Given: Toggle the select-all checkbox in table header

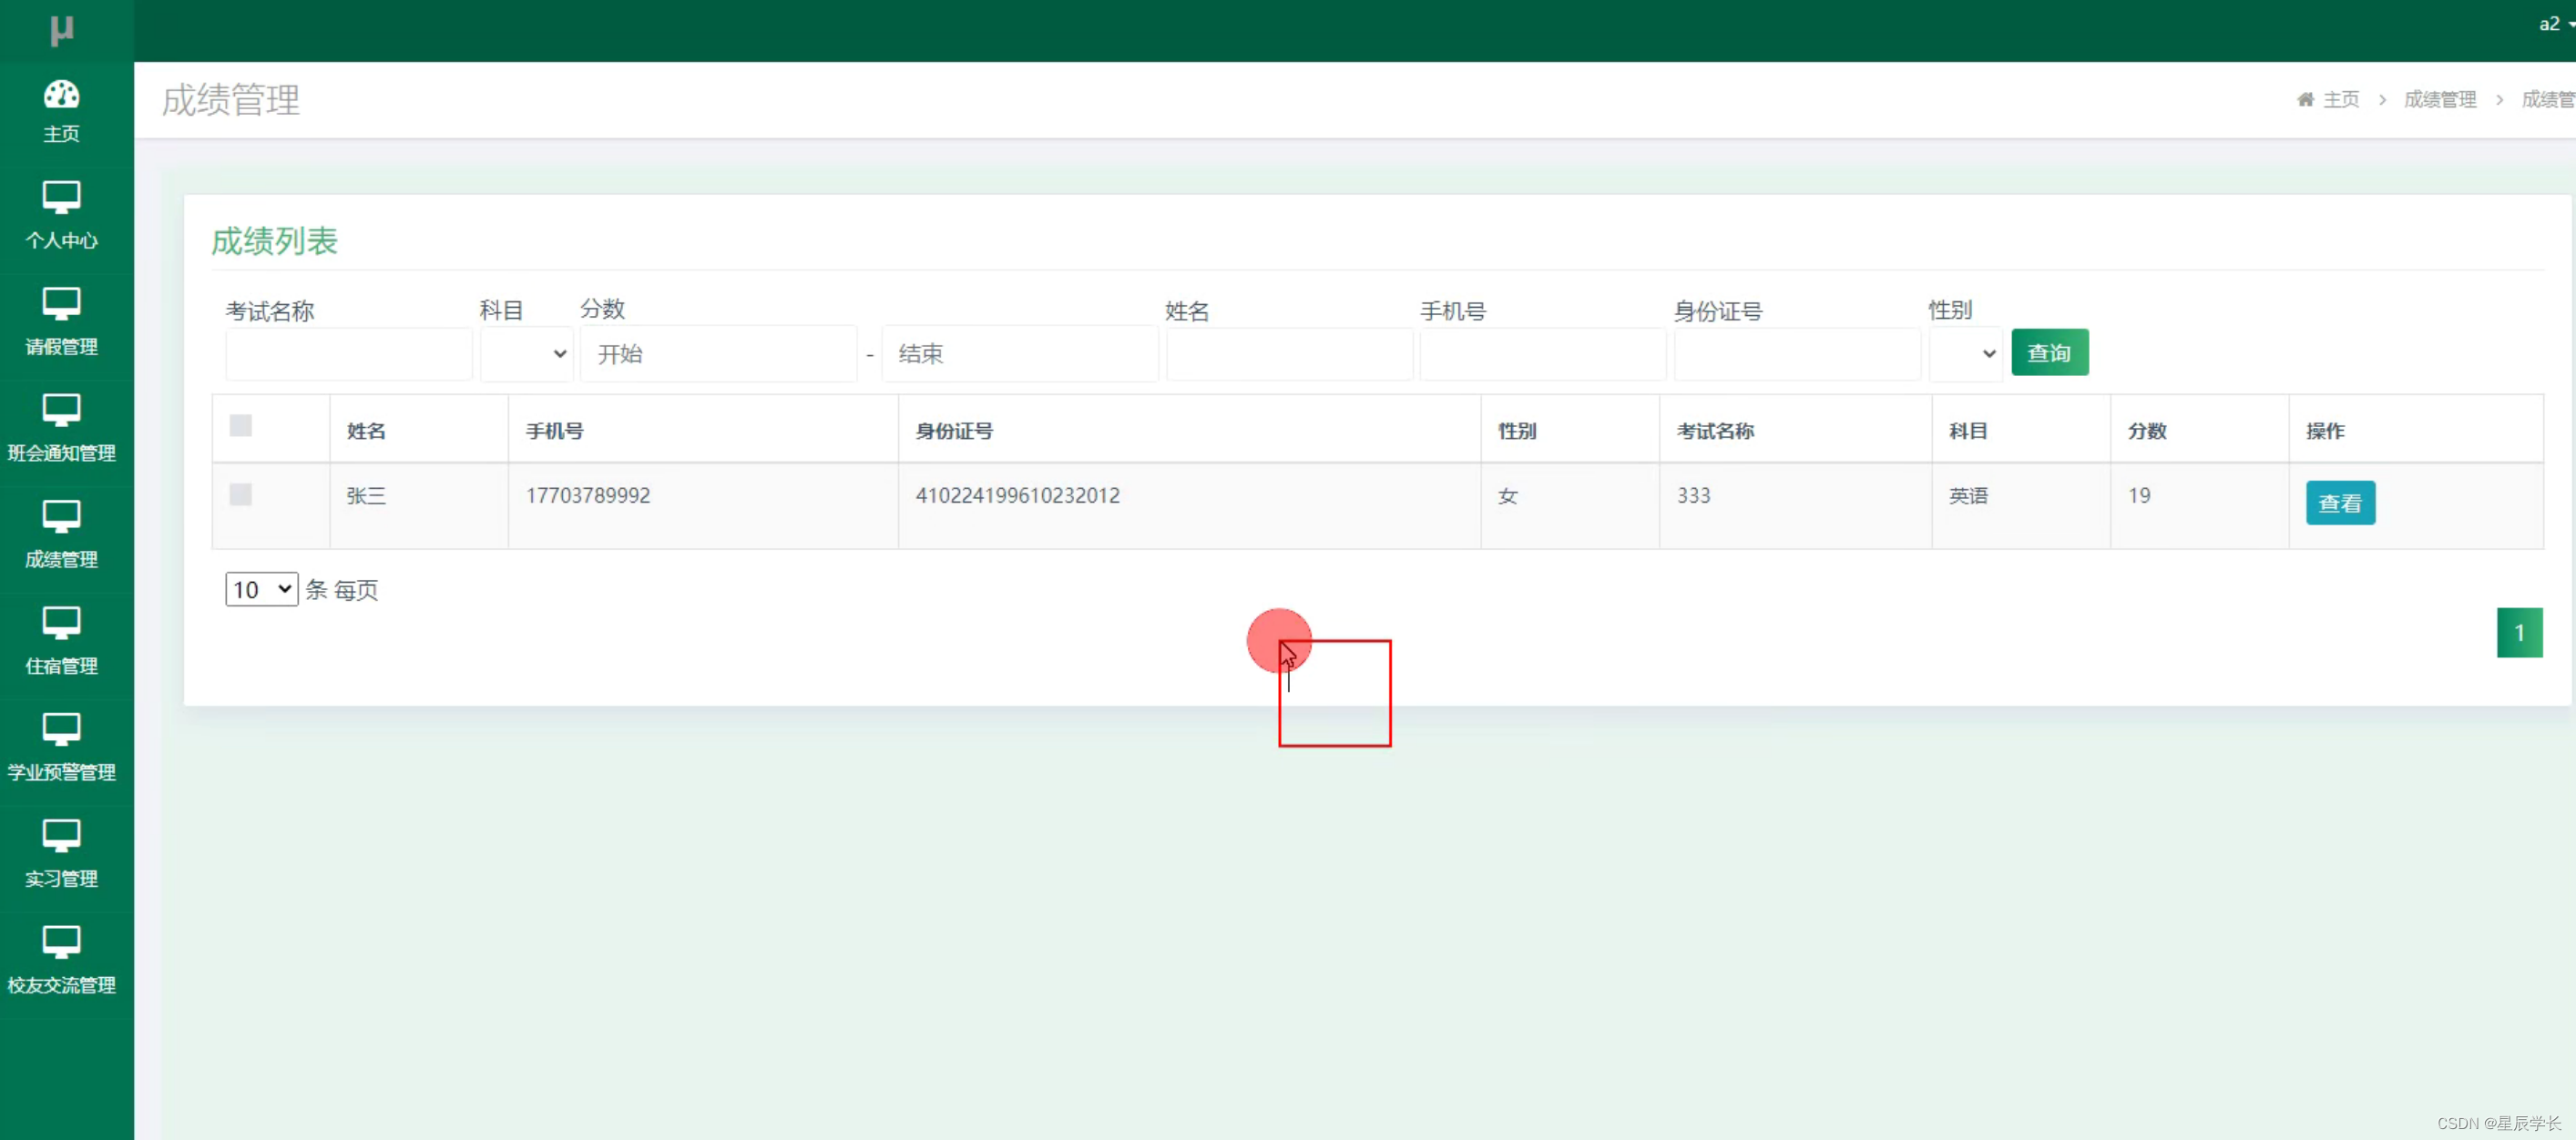Looking at the screenshot, I should coord(241,425).
